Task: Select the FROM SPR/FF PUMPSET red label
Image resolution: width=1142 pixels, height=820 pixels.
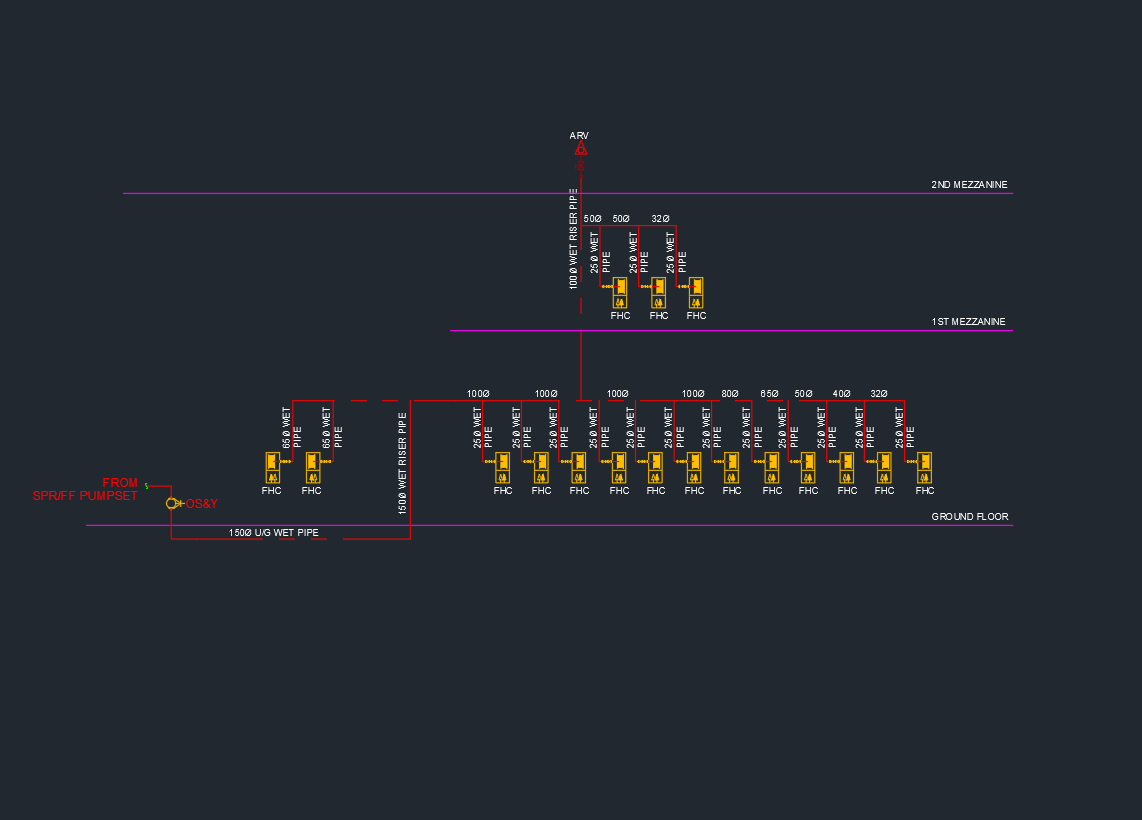Action: (x=86, y=489)
